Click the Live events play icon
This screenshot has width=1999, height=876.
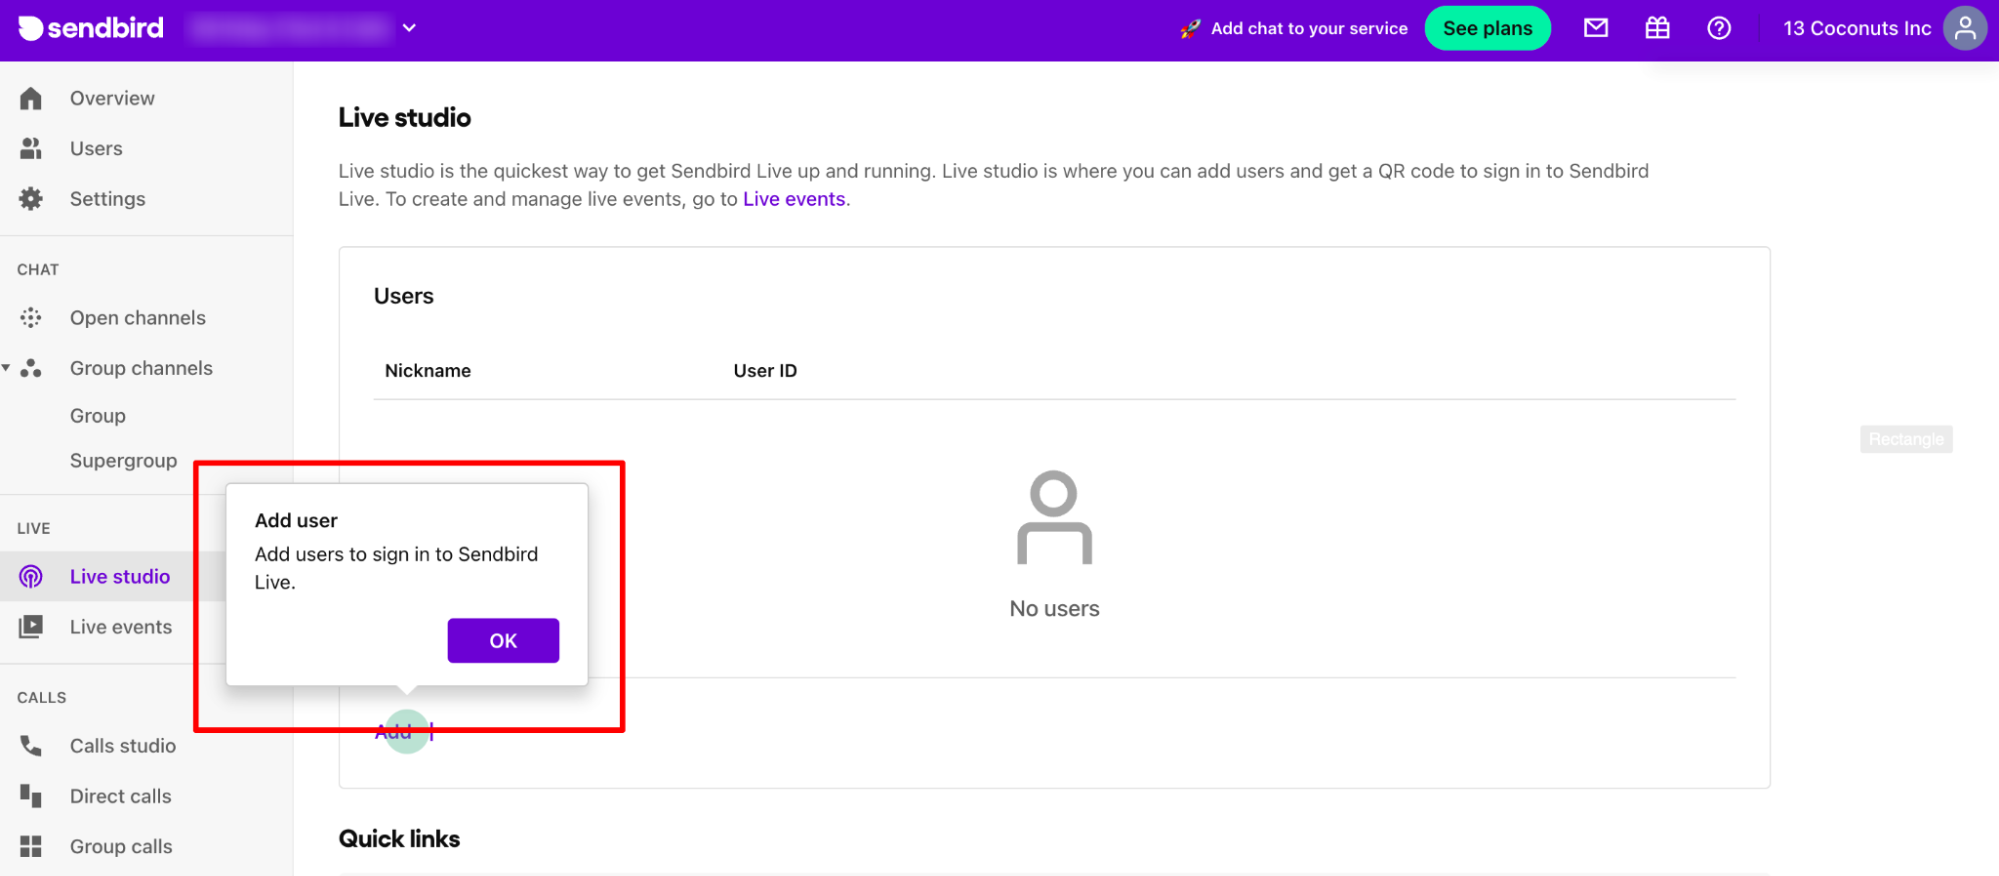(31, 627)
